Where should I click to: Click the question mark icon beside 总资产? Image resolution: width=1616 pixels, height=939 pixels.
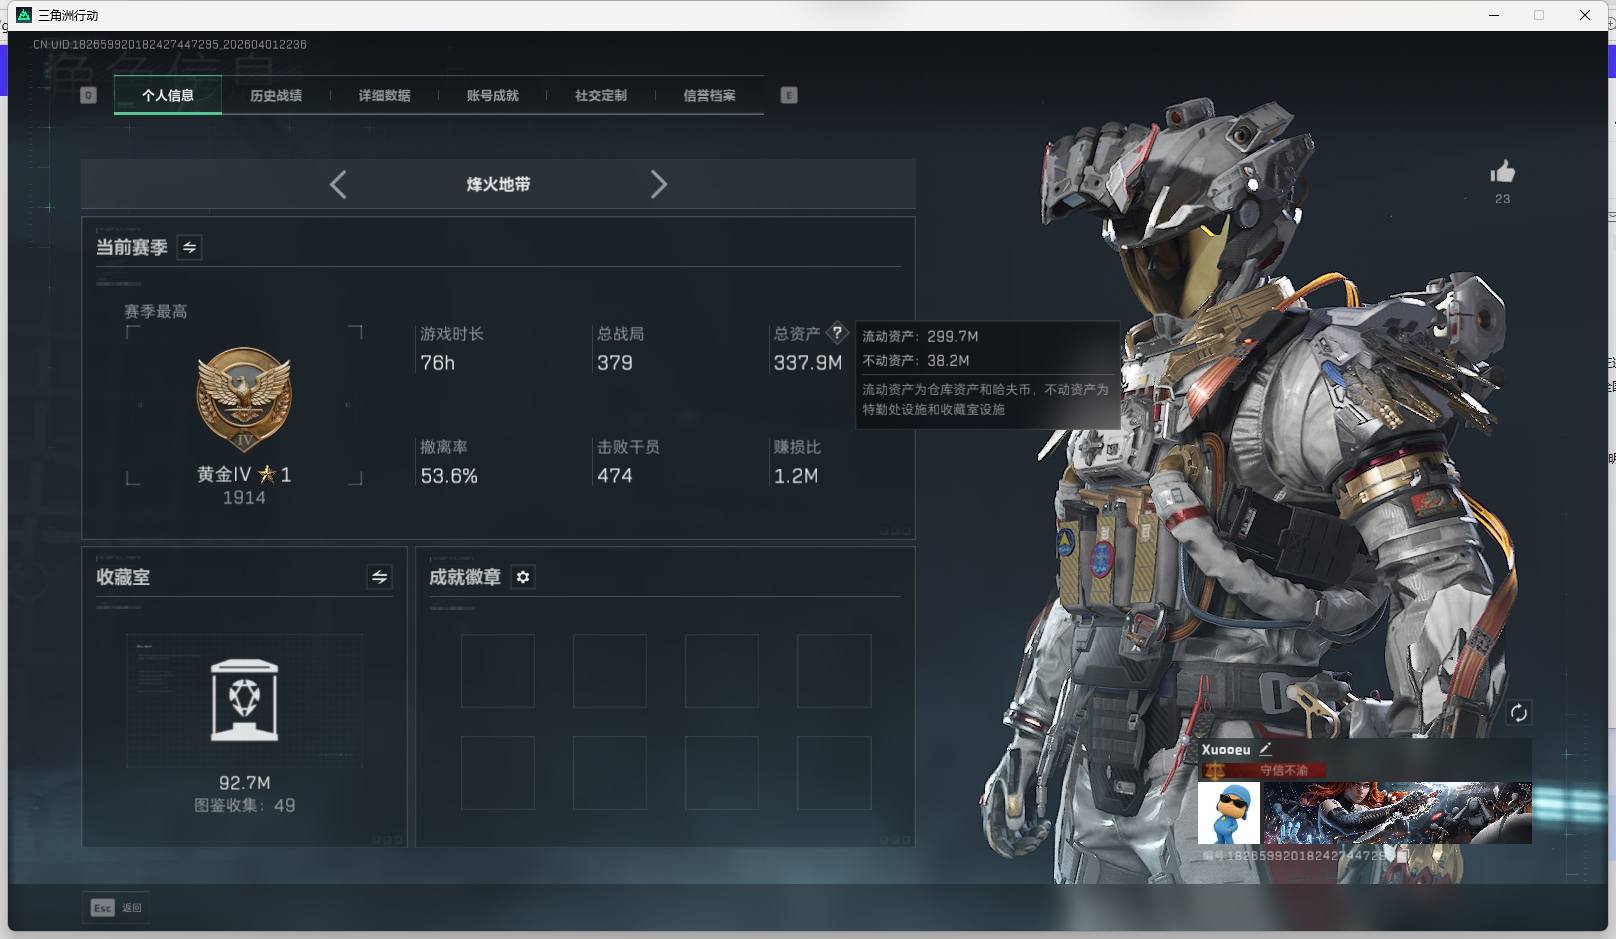(838, 333)
